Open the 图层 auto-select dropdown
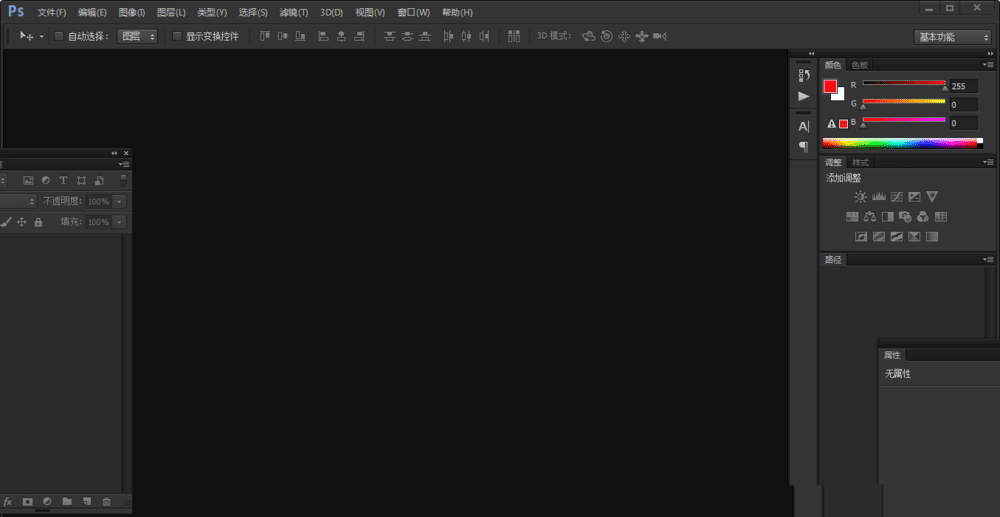This screenshot has width=1000, height=517. tap(137, 36)
